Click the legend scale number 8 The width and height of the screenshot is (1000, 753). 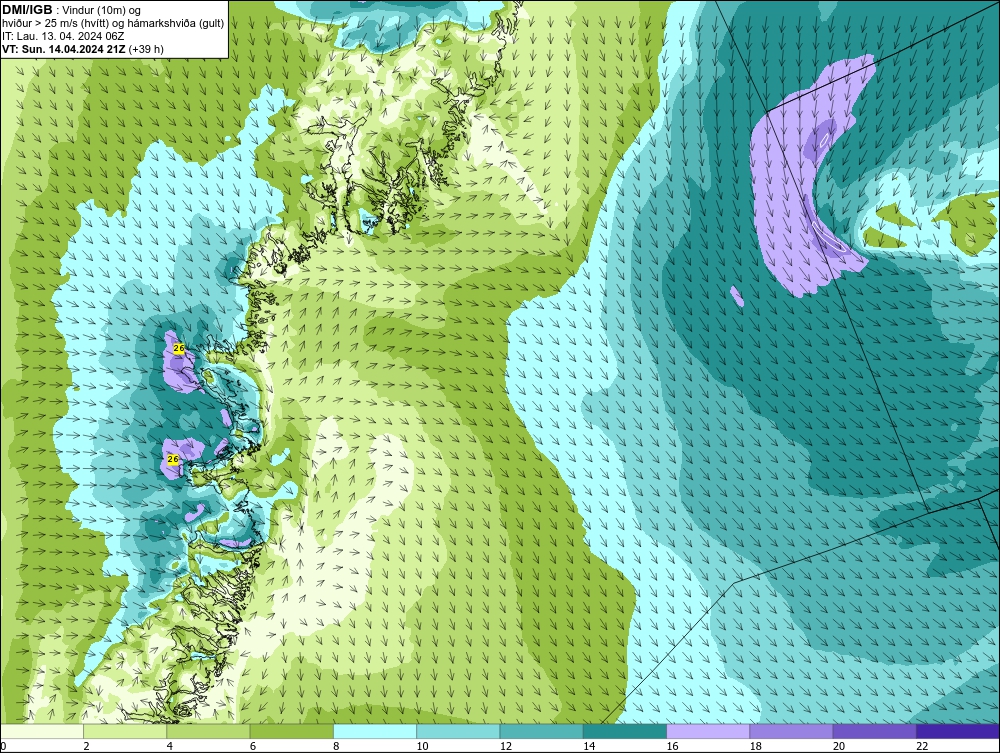[x=336, y=747]
